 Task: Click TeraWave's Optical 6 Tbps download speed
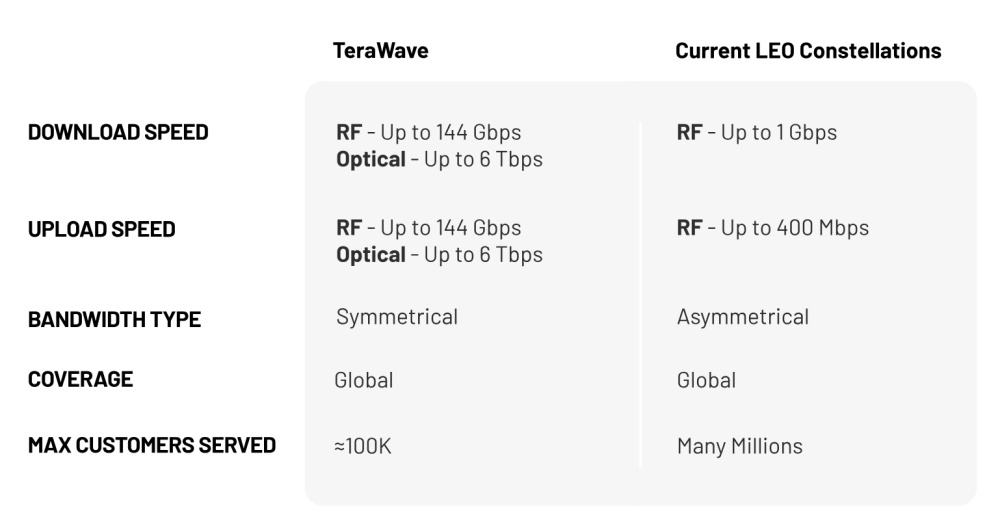[x=439, y=159]
